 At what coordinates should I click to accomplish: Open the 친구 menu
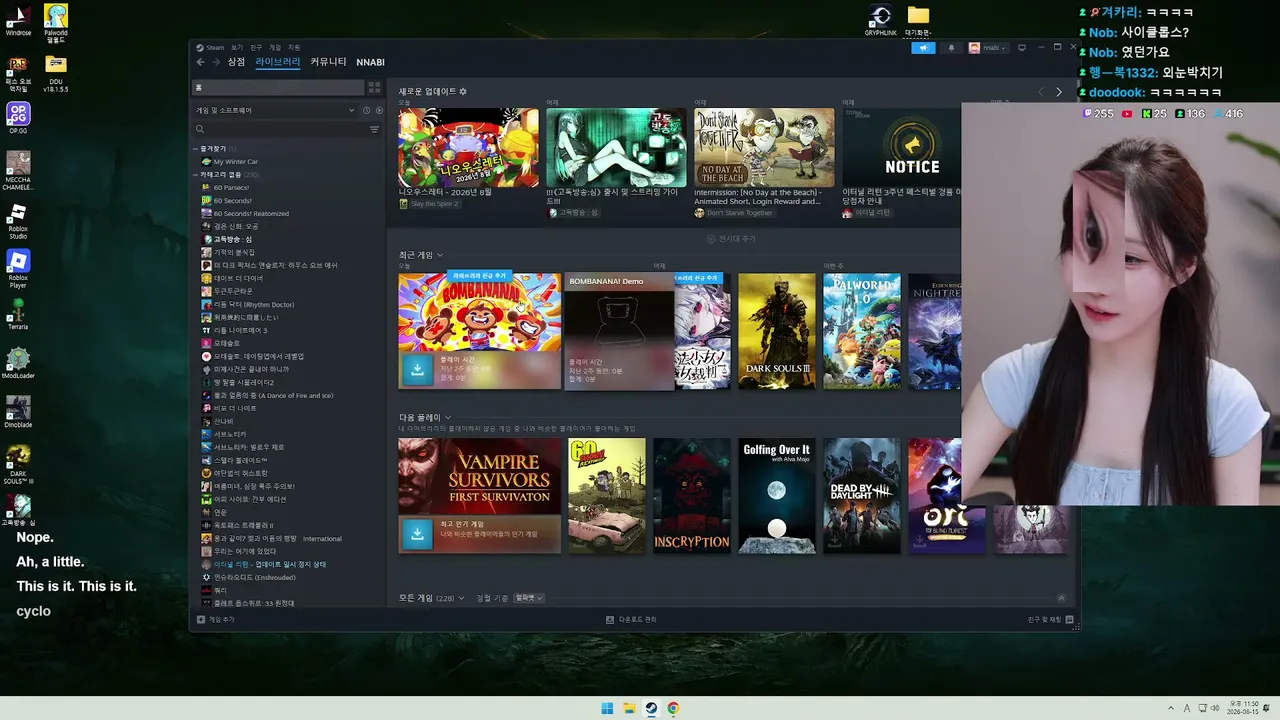click(x=256, y=47)
